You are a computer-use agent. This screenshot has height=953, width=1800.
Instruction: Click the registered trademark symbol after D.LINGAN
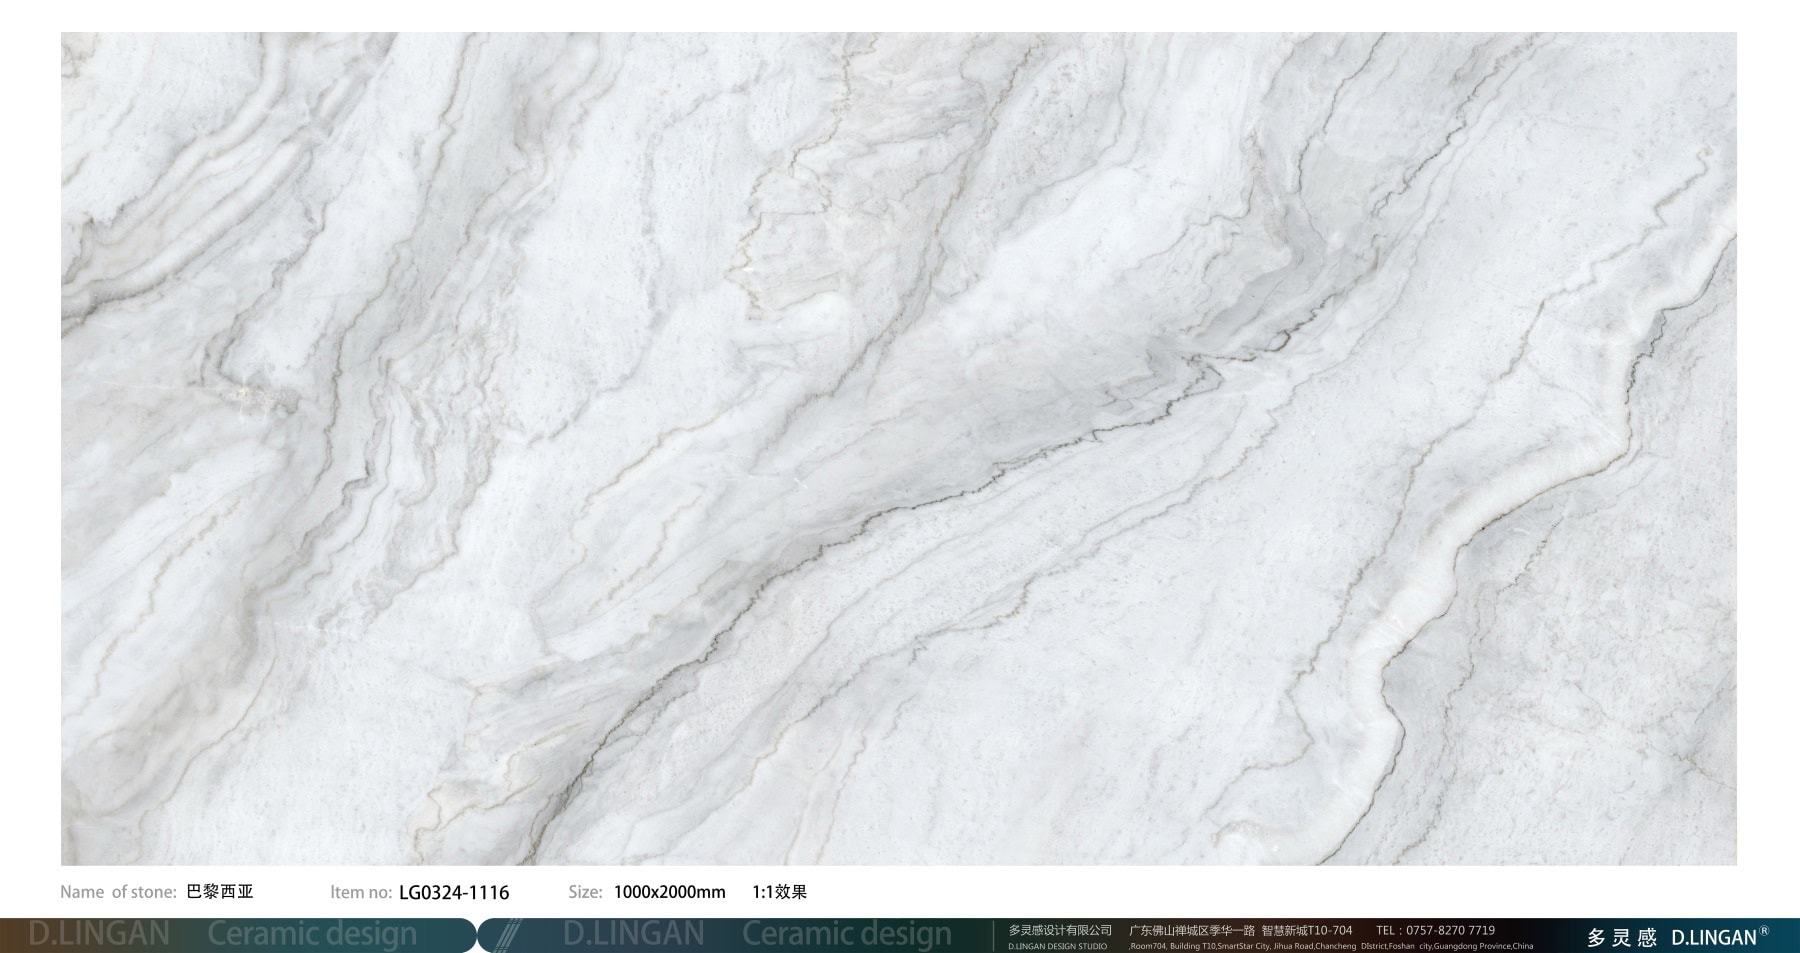click(1764, 931)
